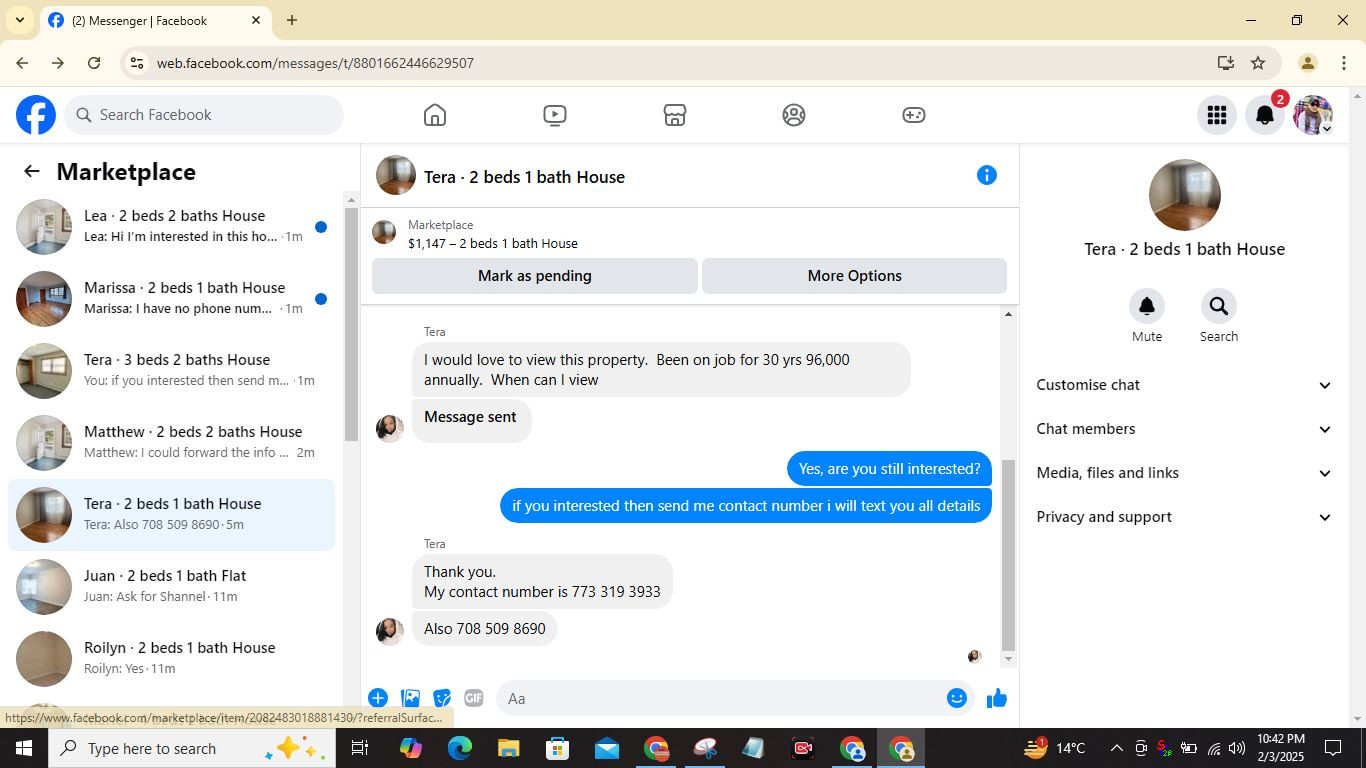Click Tera's header listing photo in chat title

[x=396, y=176]
